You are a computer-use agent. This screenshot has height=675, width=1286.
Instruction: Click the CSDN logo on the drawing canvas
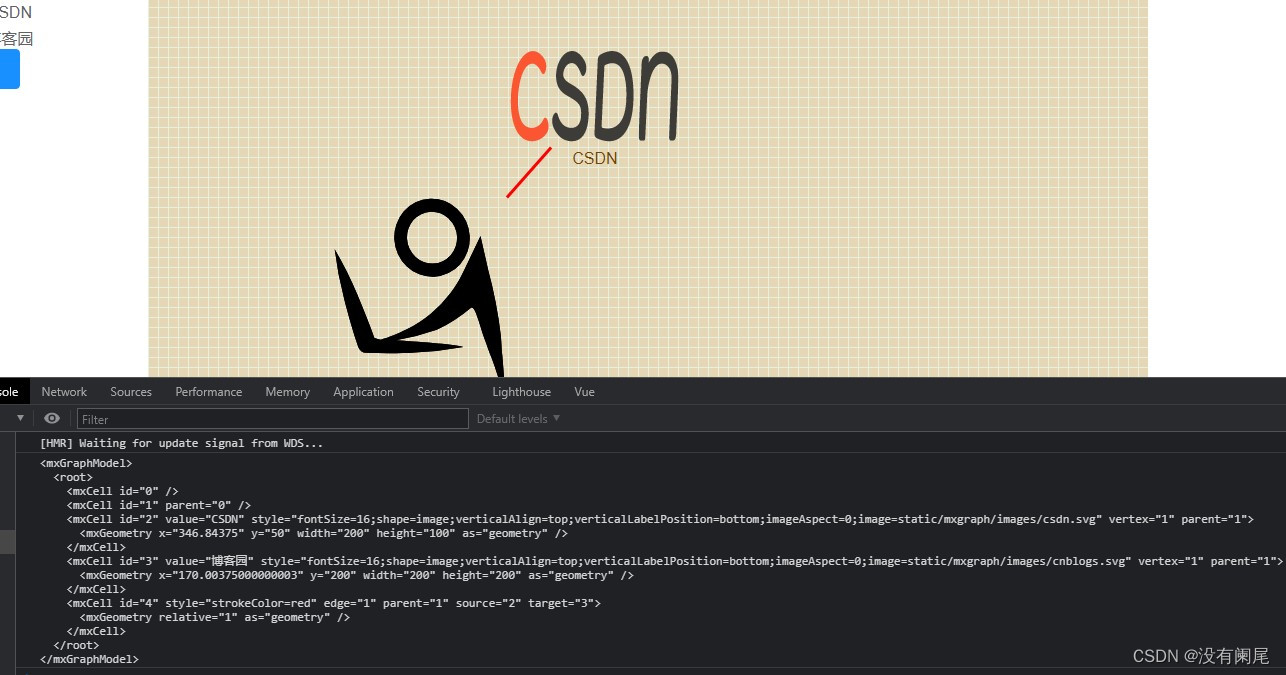594,95
